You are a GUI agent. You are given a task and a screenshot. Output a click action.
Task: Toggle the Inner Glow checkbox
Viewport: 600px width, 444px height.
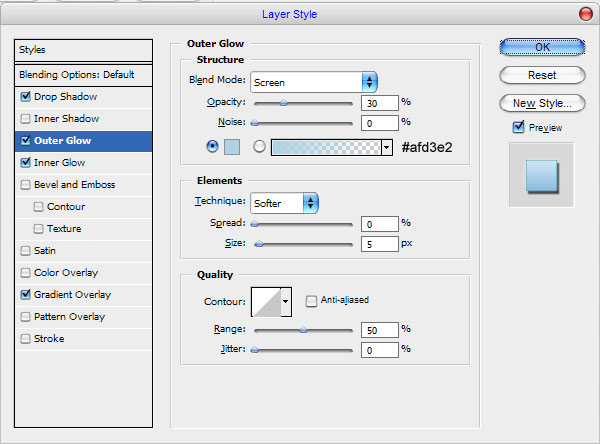tap(26, 163)
